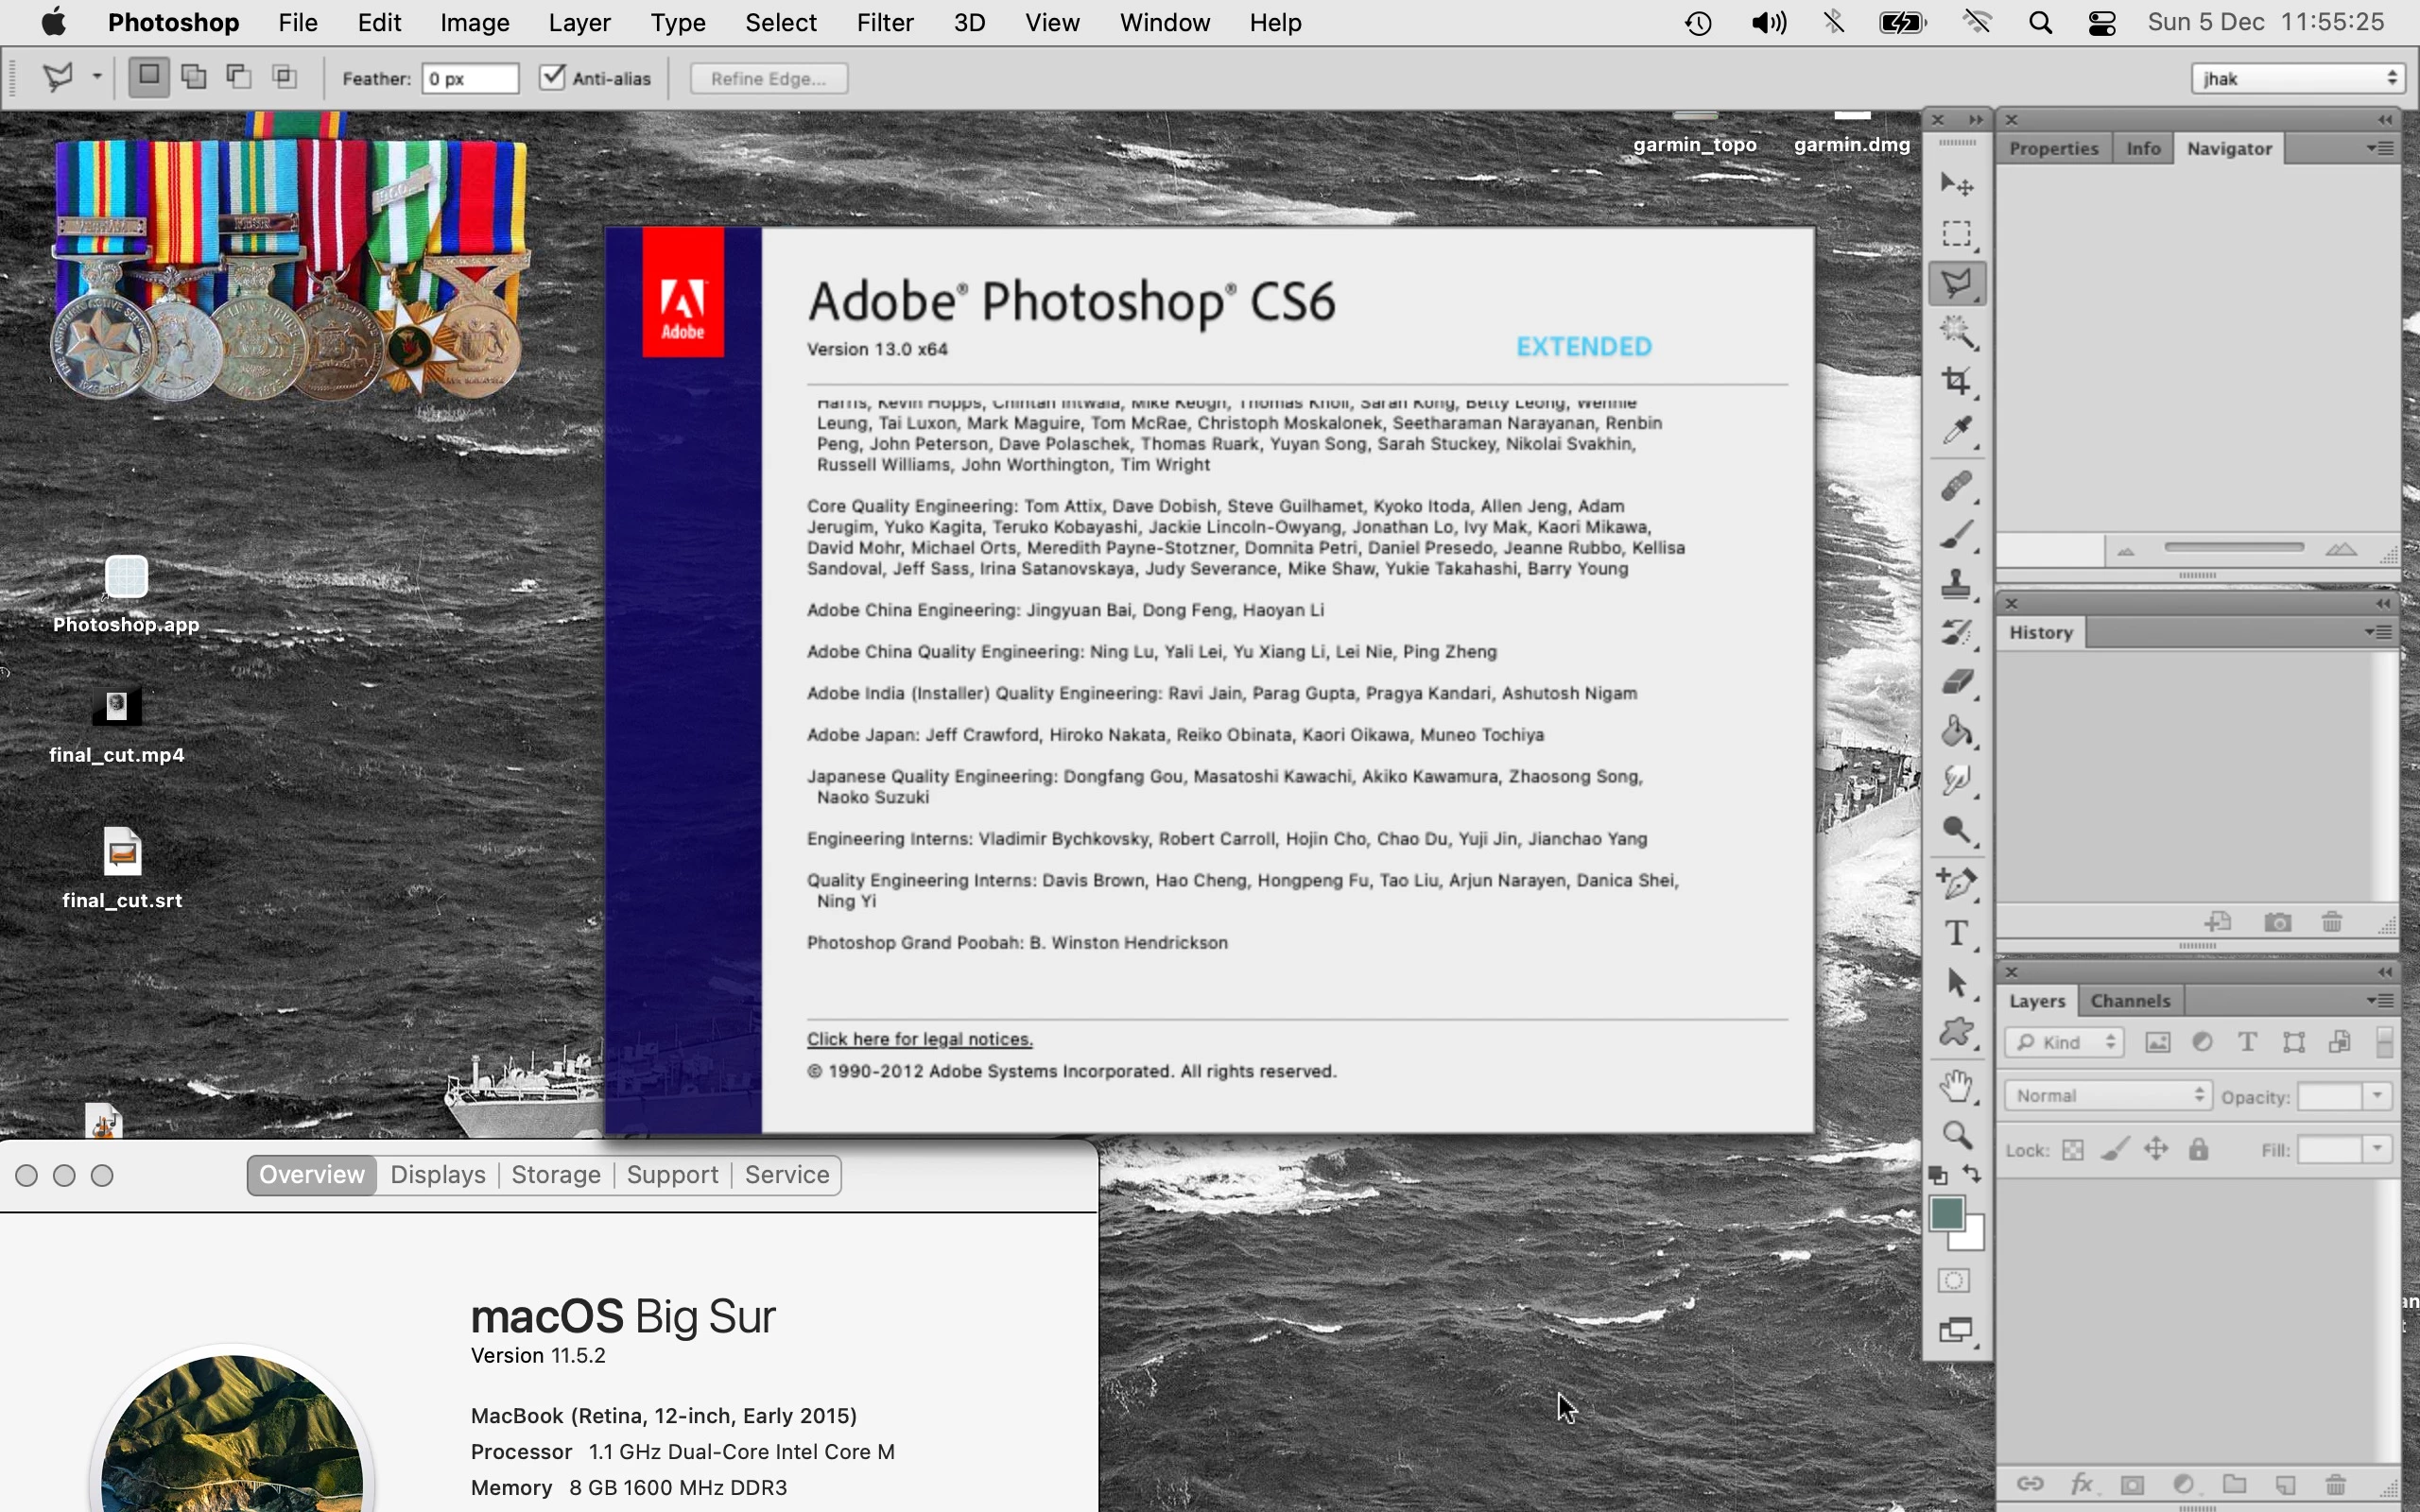Open the Normal blend mode dropdown

click(x=2107, y=1096)
